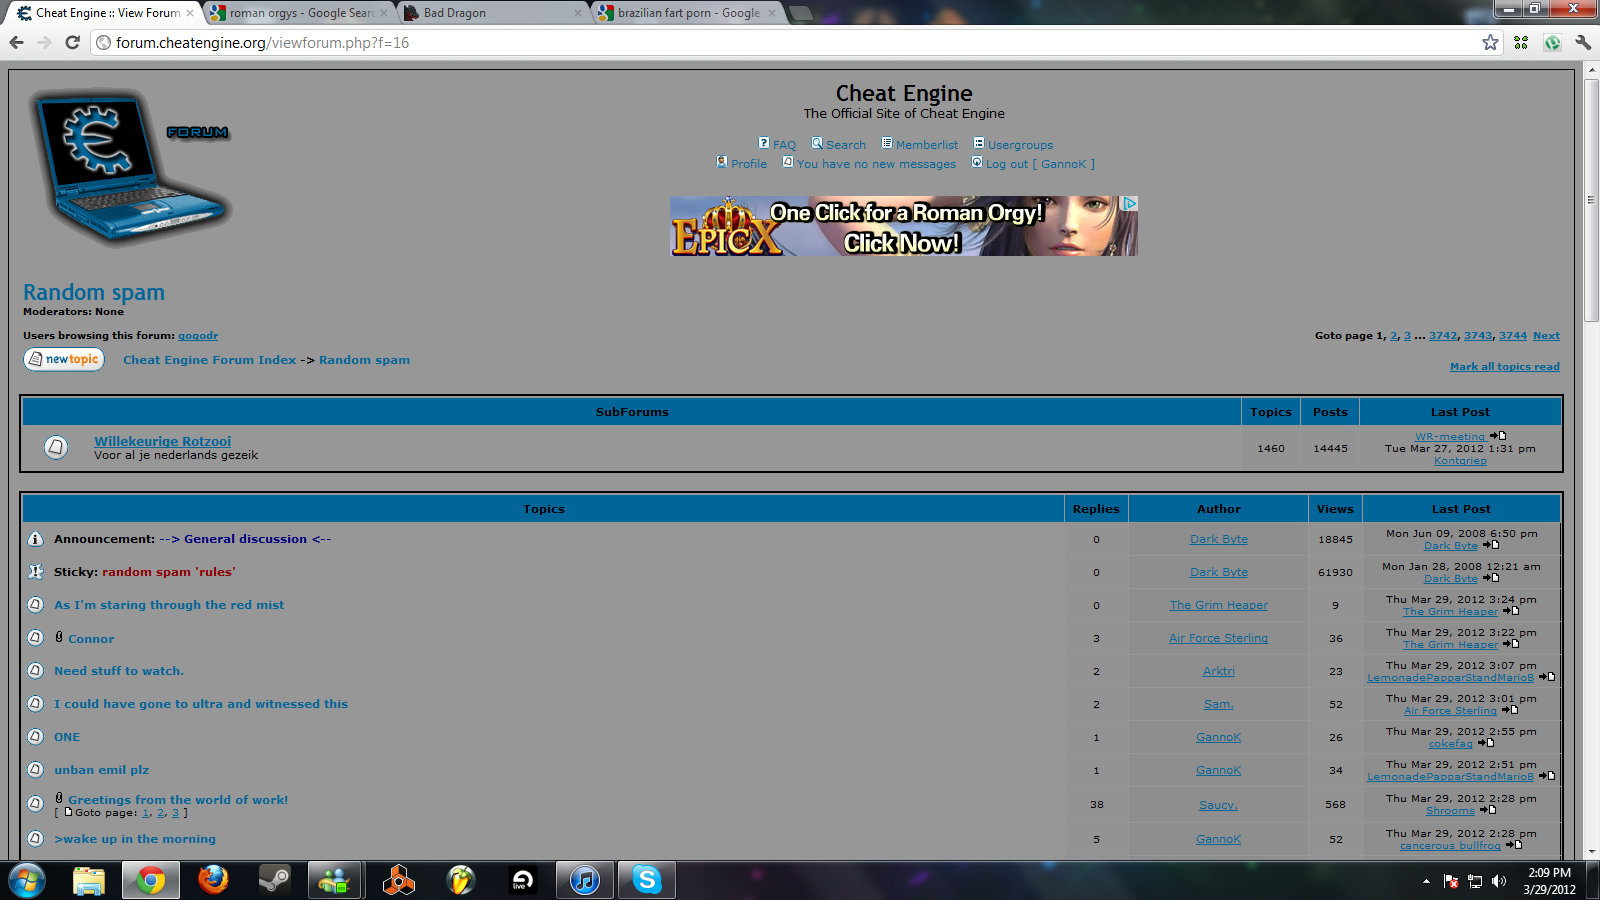Bookmark this page with the star icon

pos(1490,42)
